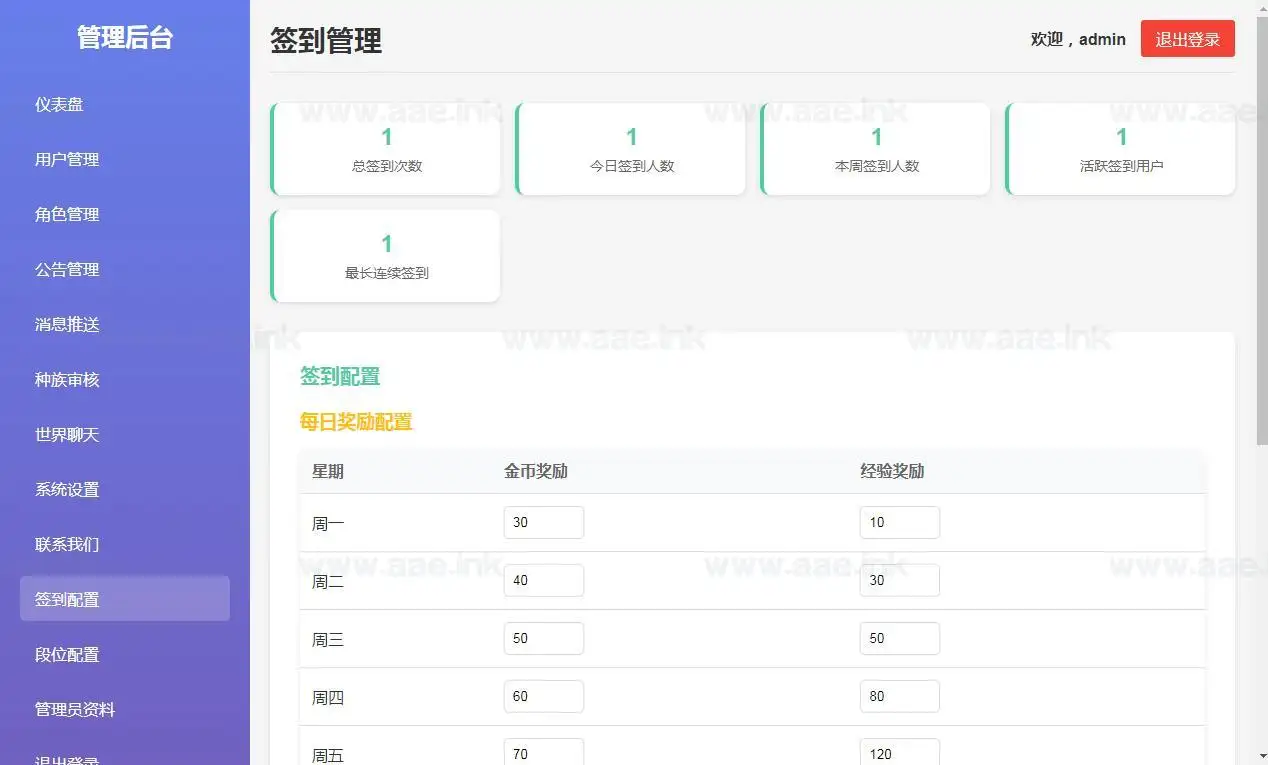Click the admin welcome text

(1078, 39)
